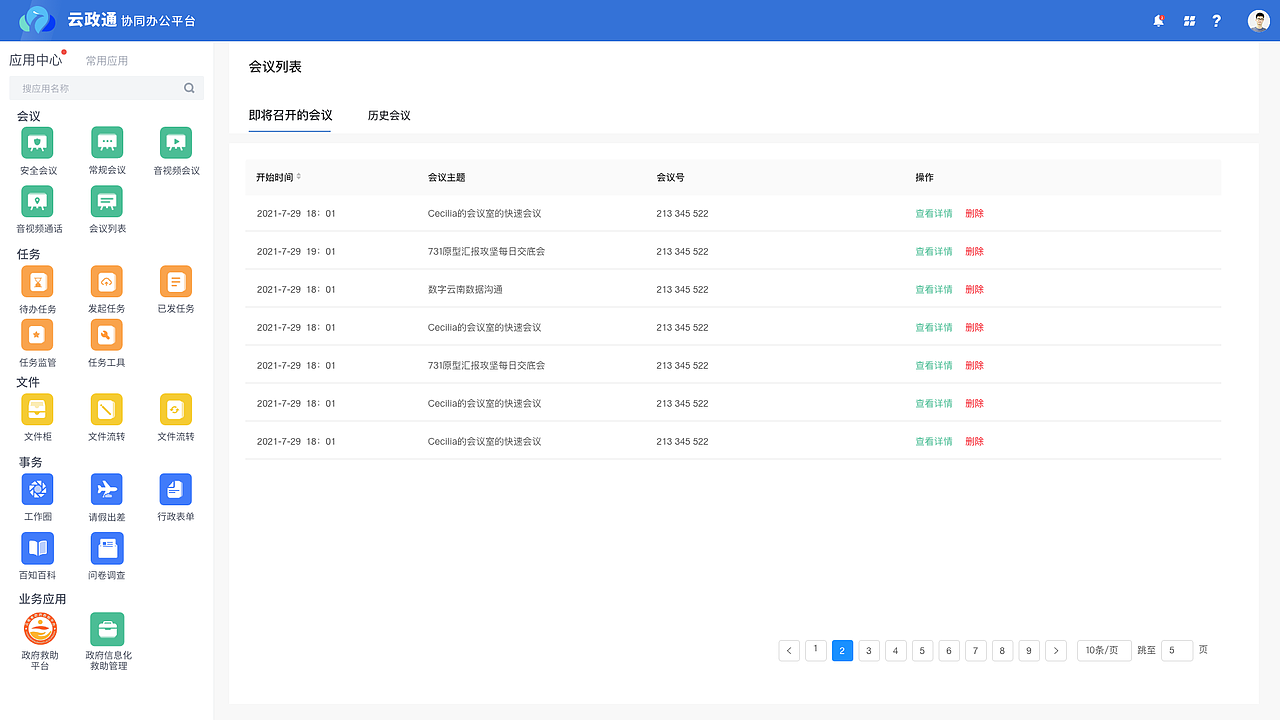
Task: Click the notification bell icon
Action: coord(1159,20)
